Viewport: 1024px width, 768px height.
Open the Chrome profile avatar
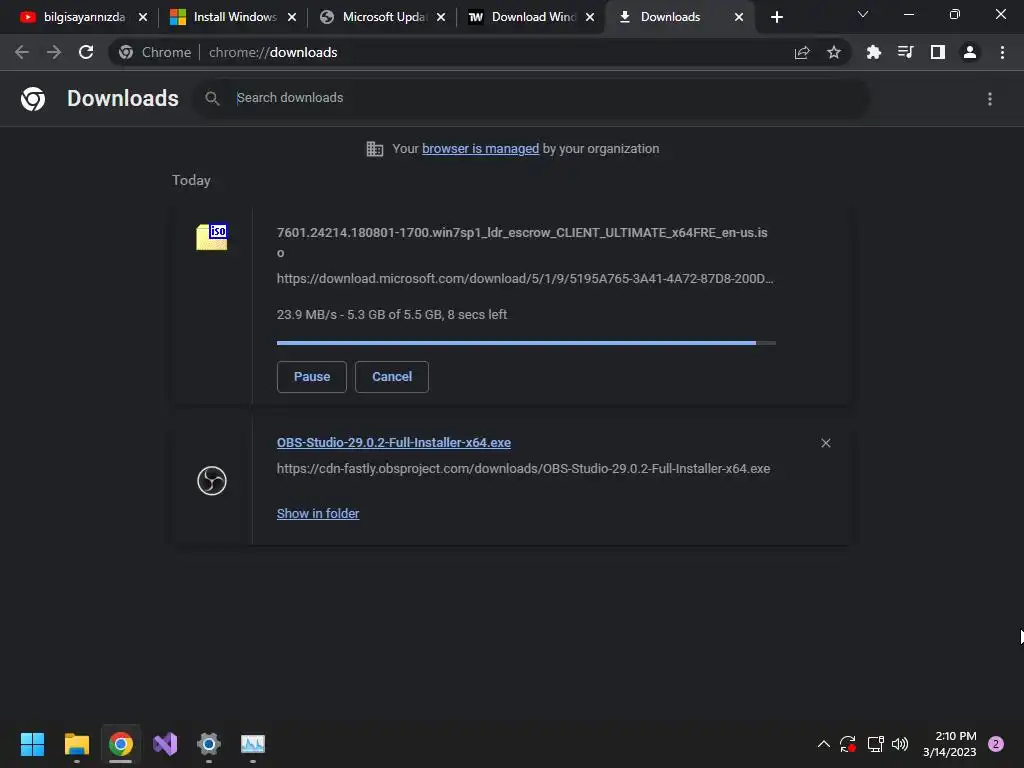click(x=970, y=52)
